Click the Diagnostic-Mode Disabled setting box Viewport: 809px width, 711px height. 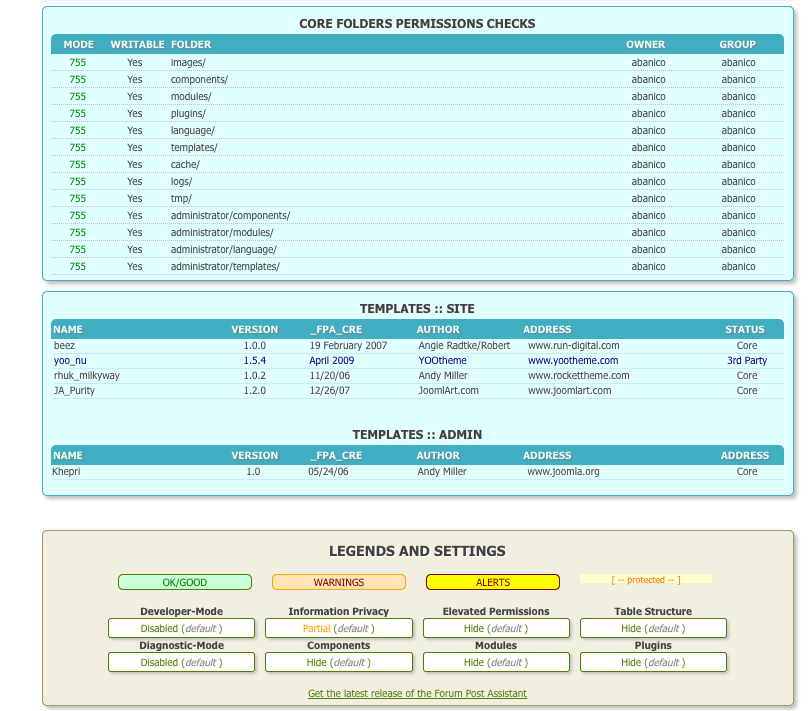182,662
